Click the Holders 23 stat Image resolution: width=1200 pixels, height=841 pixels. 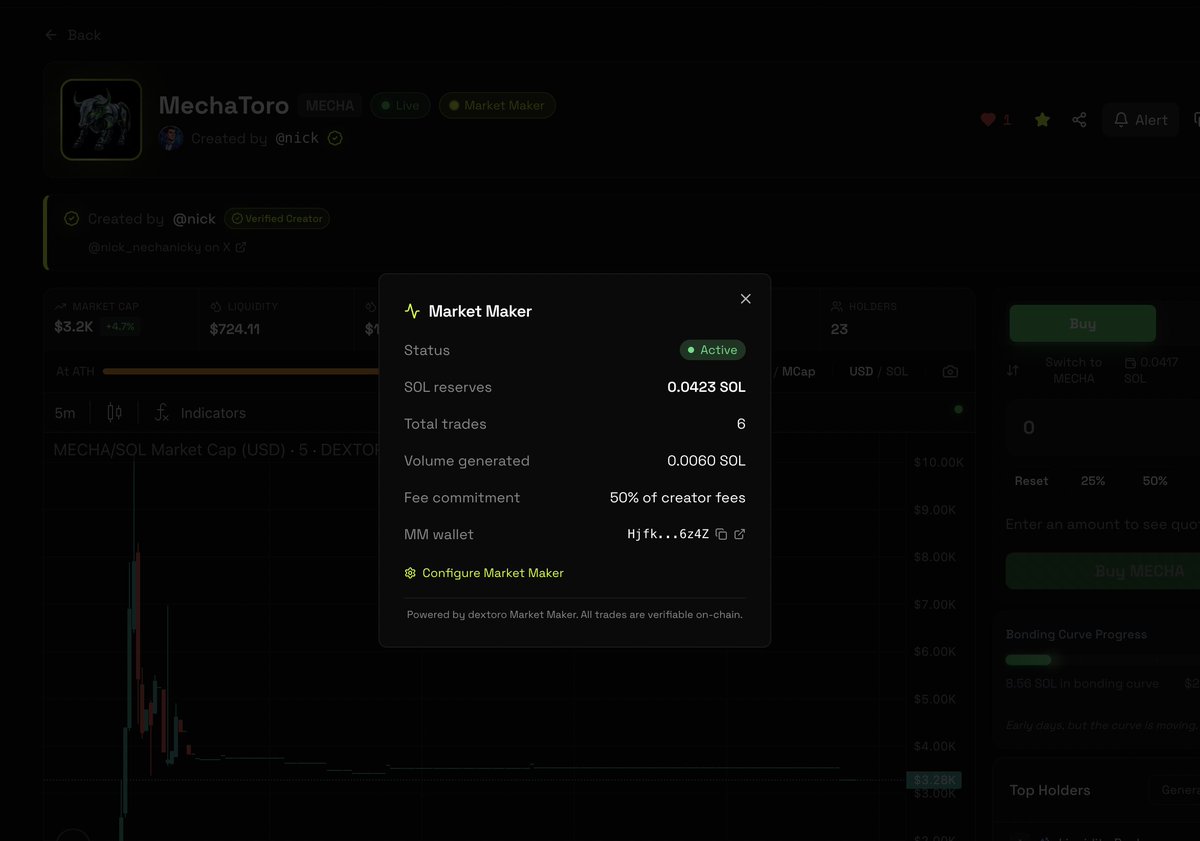[x=864, y=318]
